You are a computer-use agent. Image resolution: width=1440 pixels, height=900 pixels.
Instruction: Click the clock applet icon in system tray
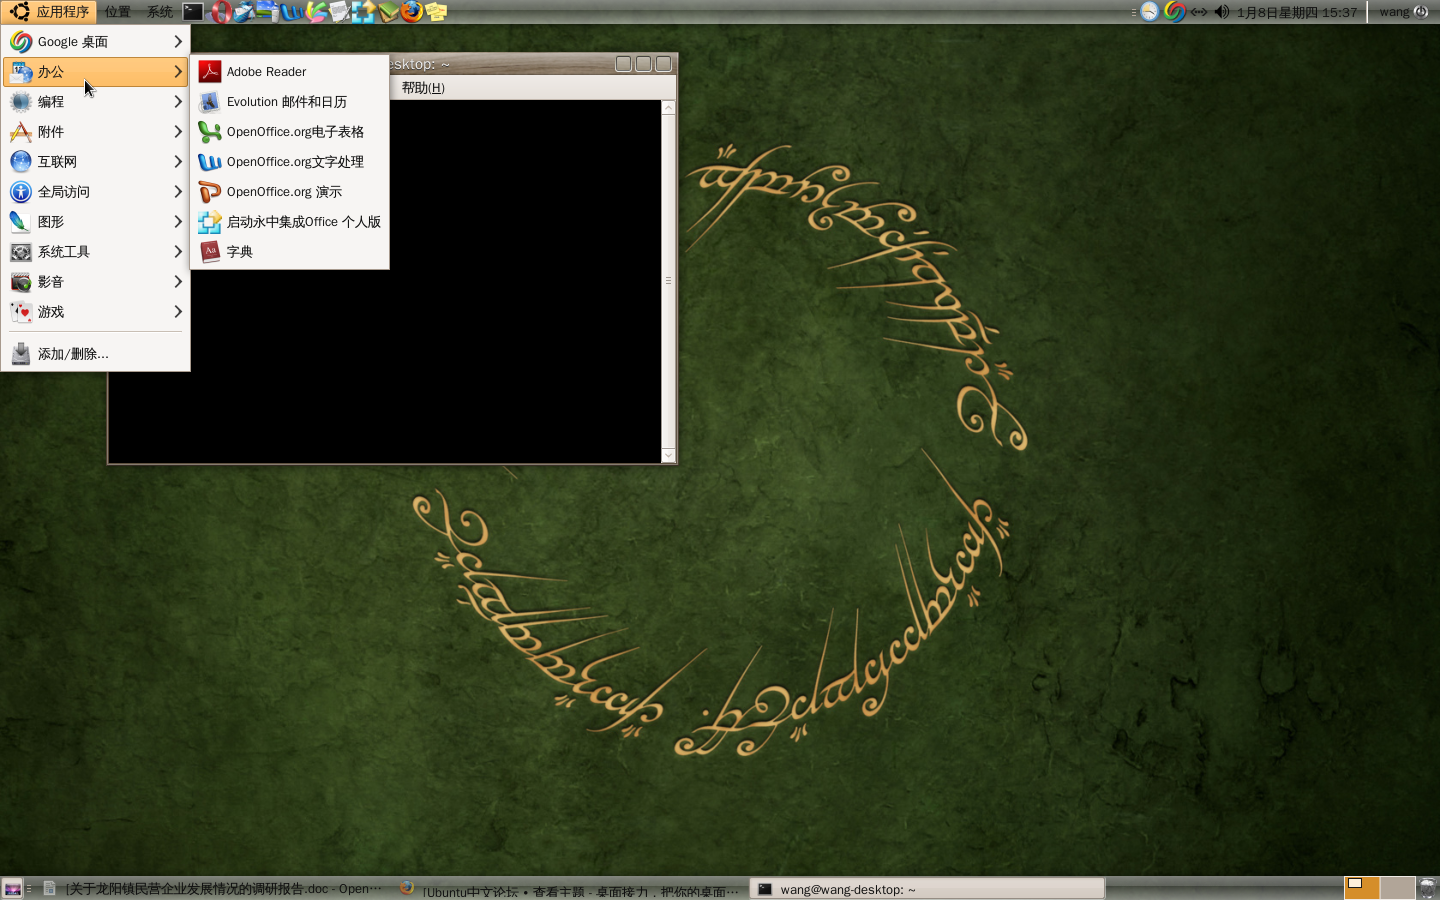tap(1150, 12)
